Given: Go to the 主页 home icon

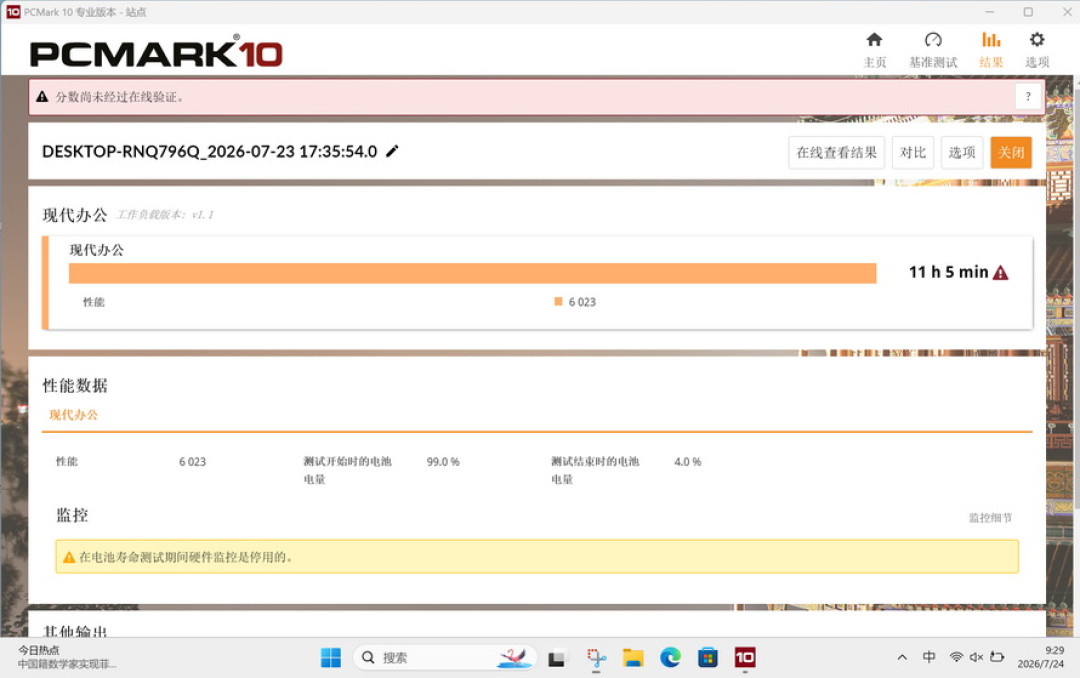Looking at the screenshot, I should (x=874, y=39).
